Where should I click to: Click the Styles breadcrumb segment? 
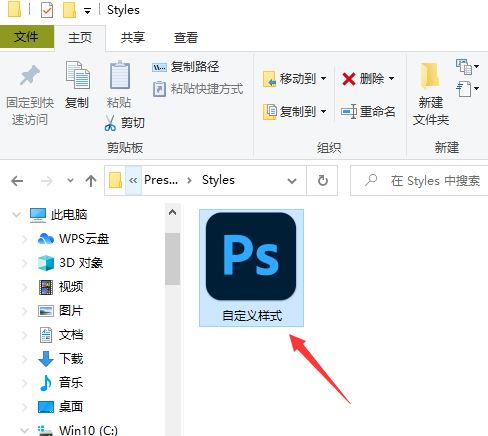click(218, 180)
